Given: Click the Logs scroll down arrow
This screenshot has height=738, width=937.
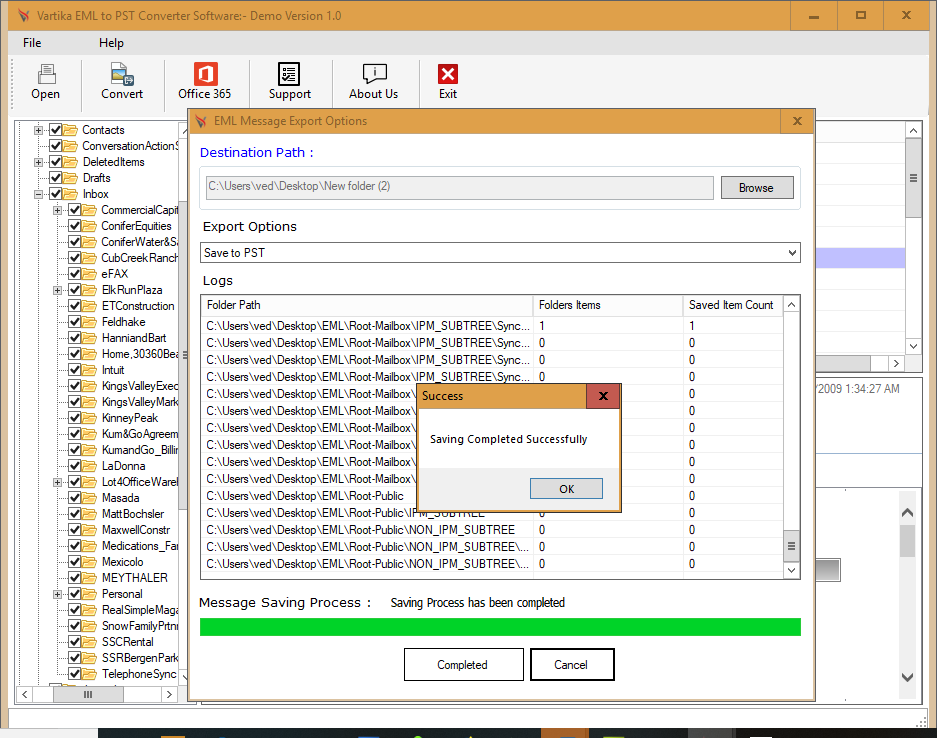Looking at the screenshot, I should [x=791, y=570].
